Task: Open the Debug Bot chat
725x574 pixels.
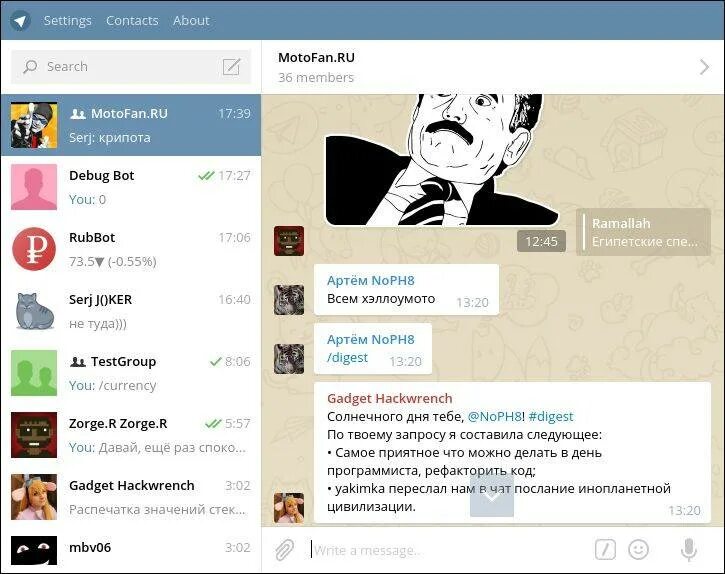Action: point(131,187)
